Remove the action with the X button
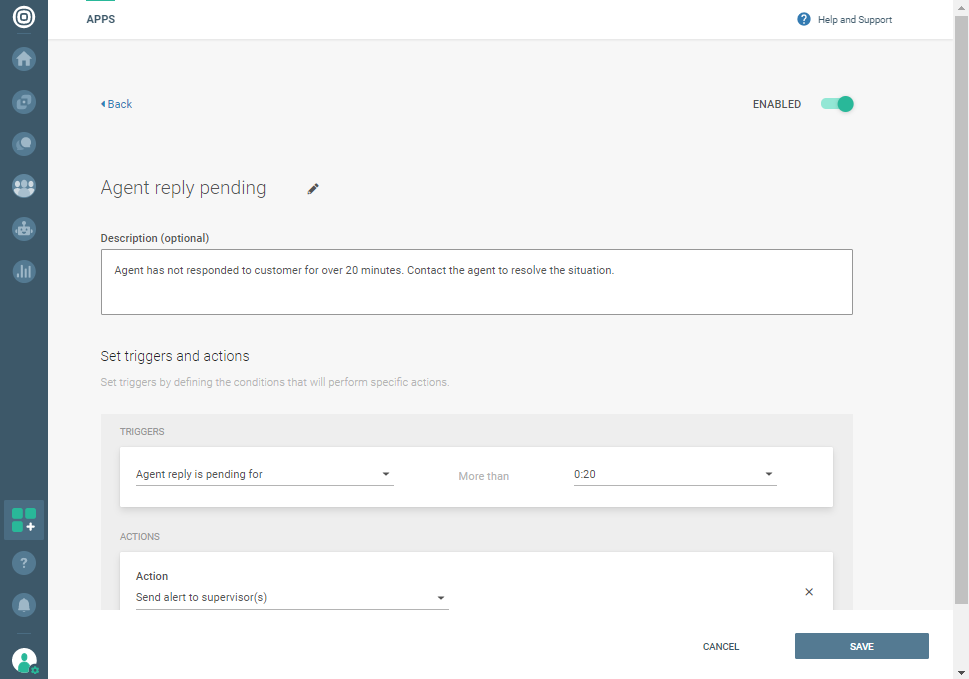969x679 pixels. pos(809,592)
